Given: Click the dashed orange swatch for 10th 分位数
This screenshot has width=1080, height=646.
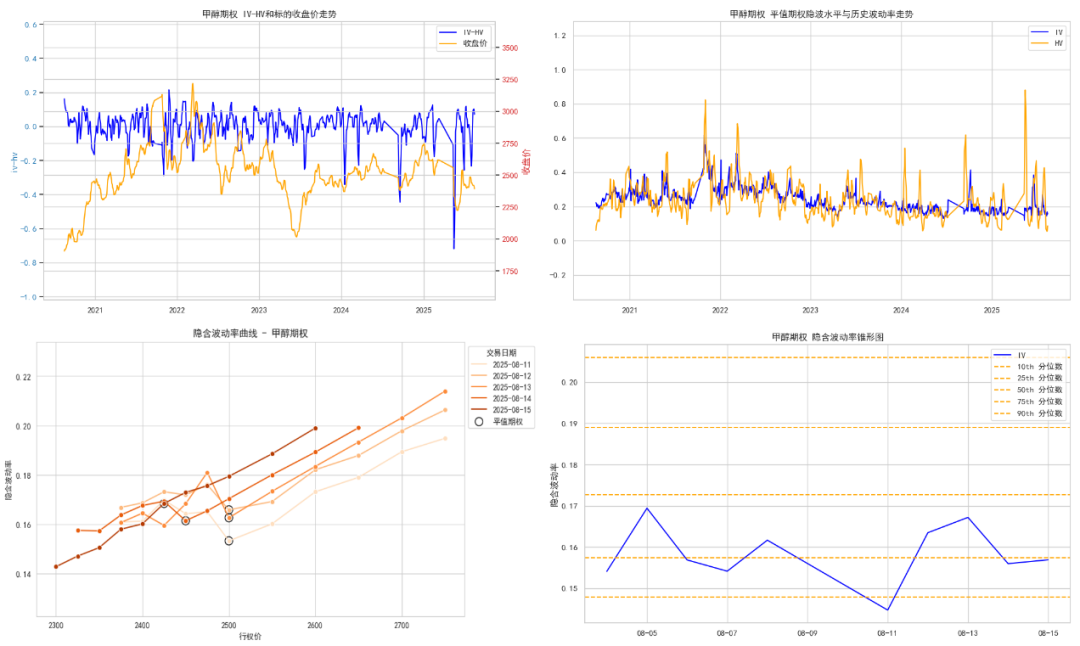Looking at the screenshot, I should click(x=1002, y=367).
